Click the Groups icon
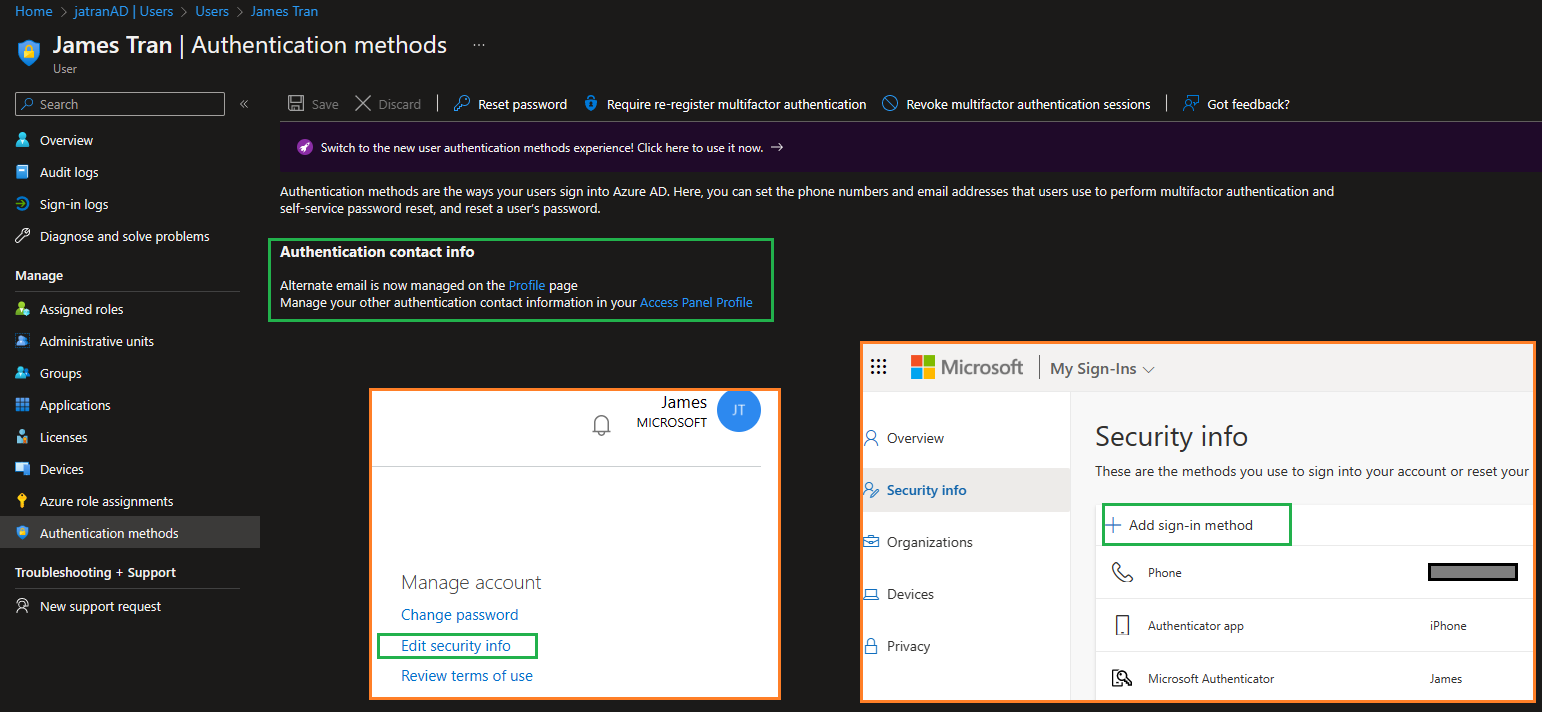This screenshot has height=712, width=1542. pyautogui.click(x=23, y=373)
